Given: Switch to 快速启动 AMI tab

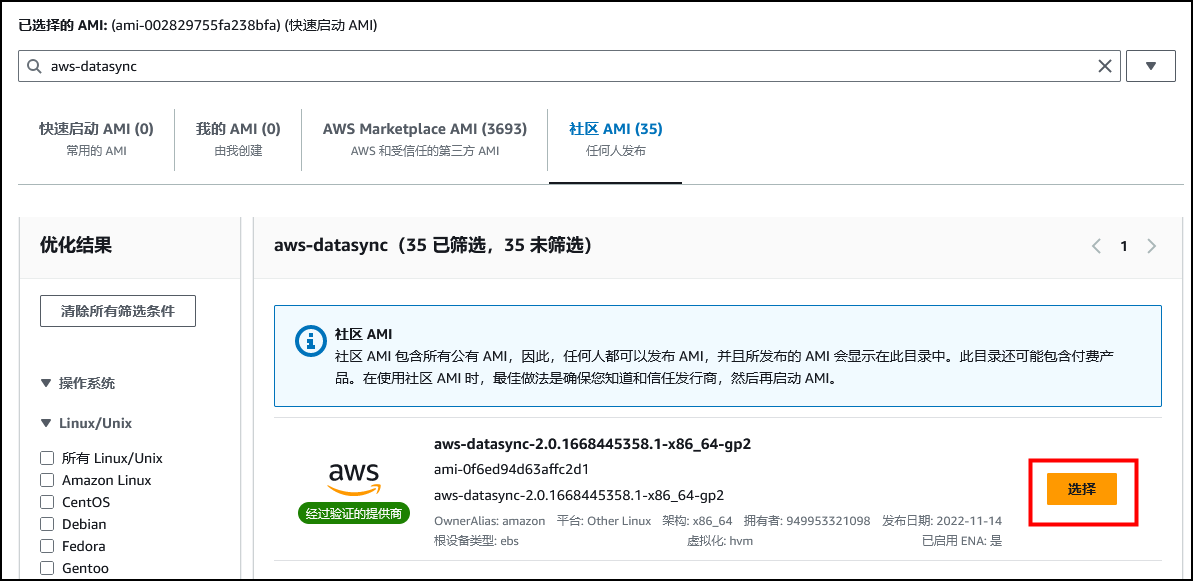Looking at the screenshot, I should click(x=97, y=139).
